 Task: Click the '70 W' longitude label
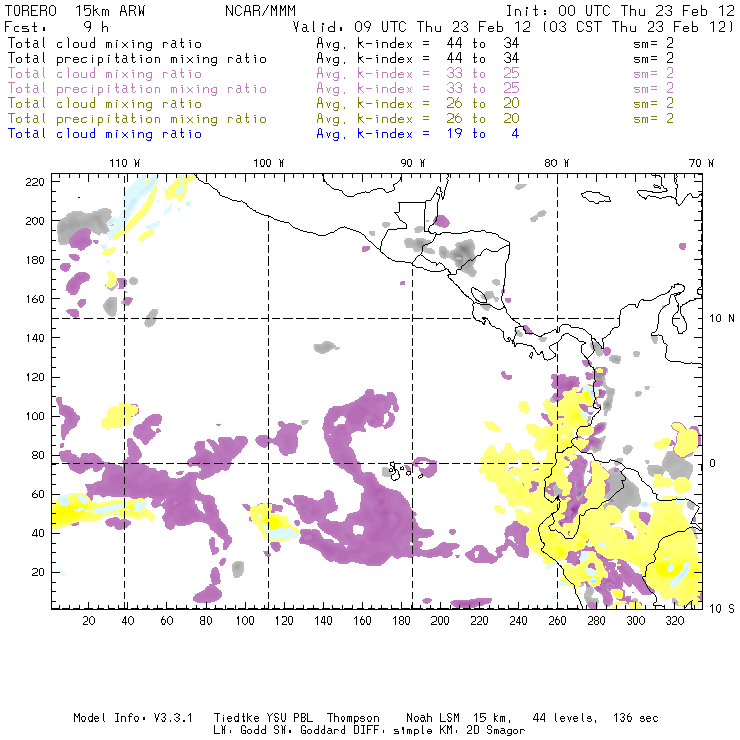[701, 163]
